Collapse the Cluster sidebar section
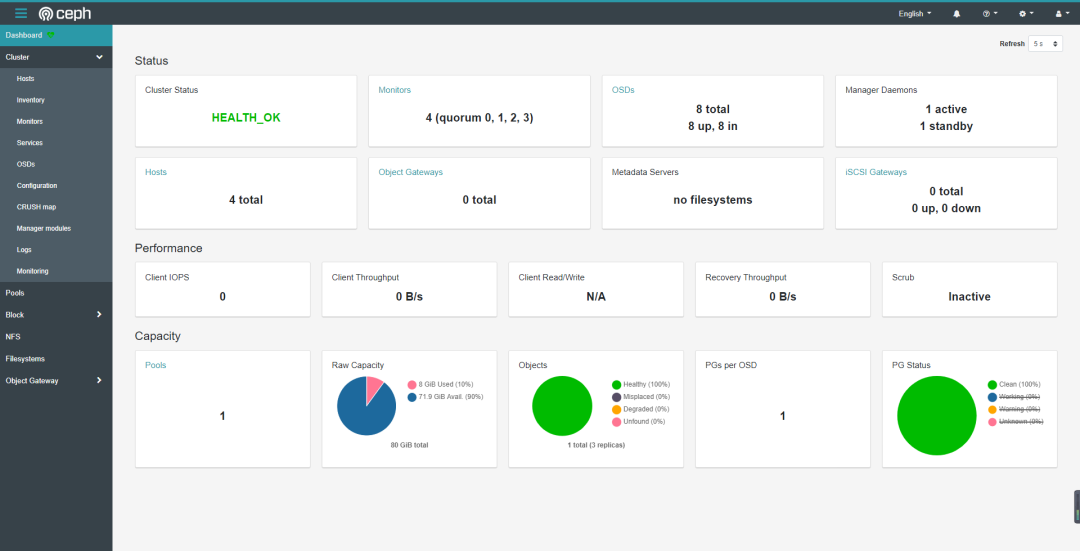 pyautogui.click(x=56, y=57)
